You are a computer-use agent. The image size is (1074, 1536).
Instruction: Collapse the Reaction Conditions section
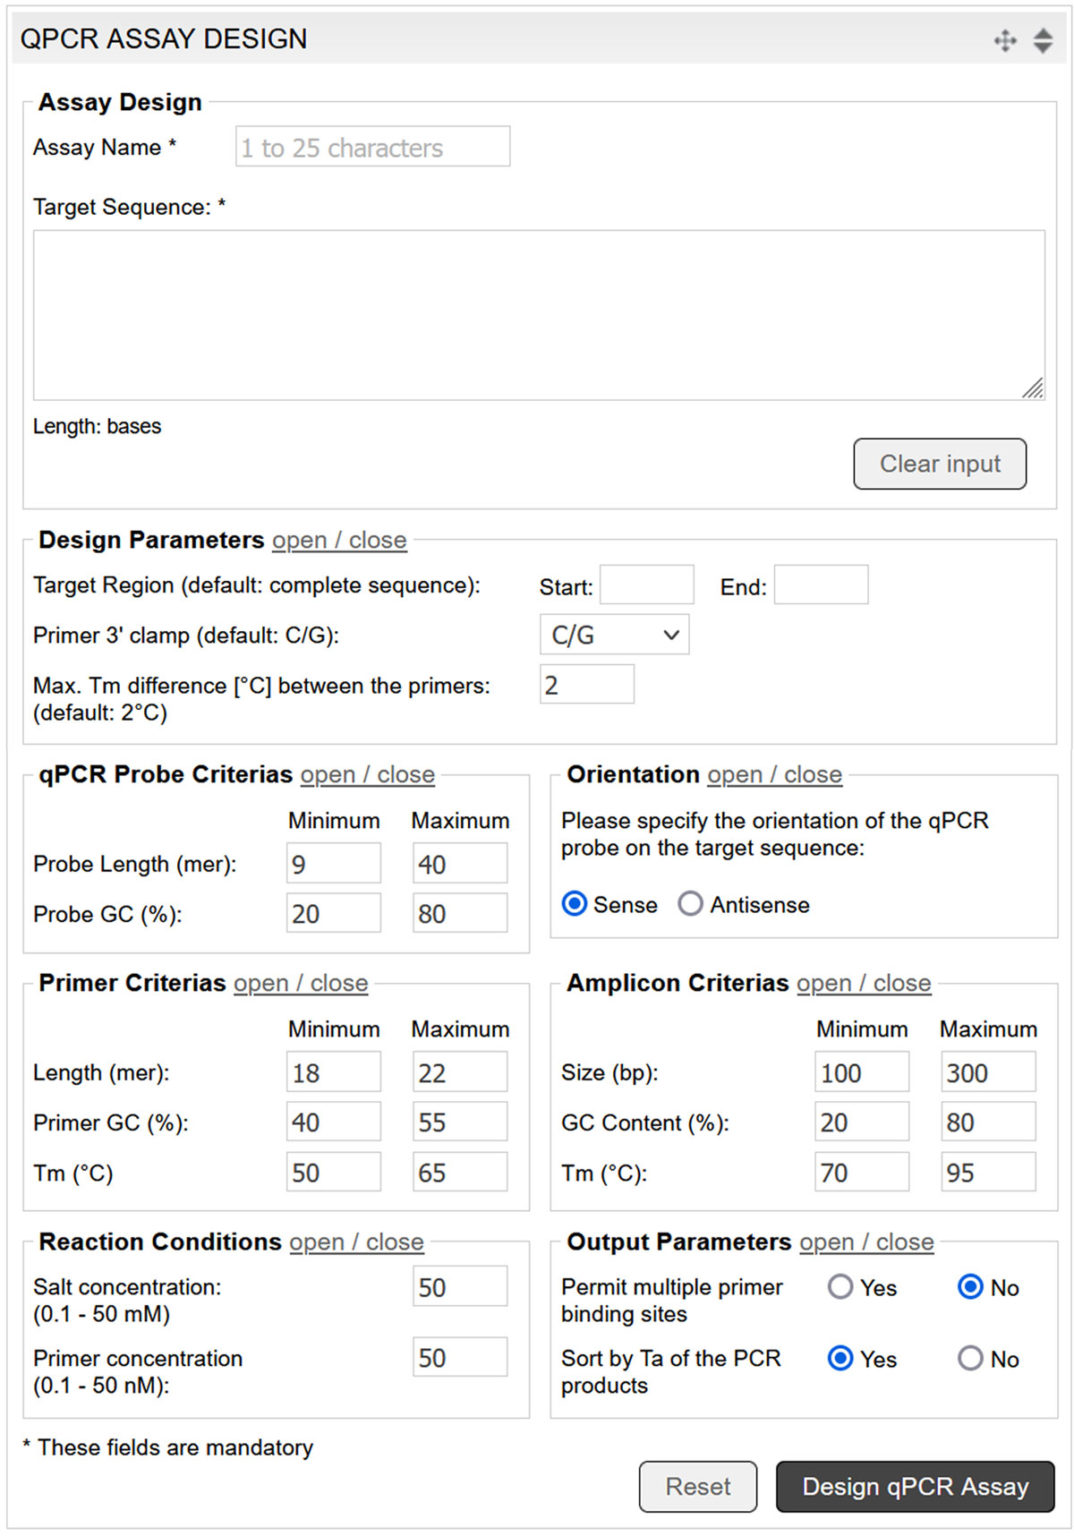tap(356, 1242)
